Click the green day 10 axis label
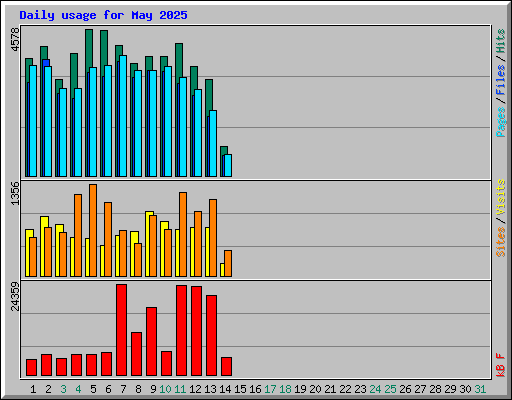 (x=165, y=389)
